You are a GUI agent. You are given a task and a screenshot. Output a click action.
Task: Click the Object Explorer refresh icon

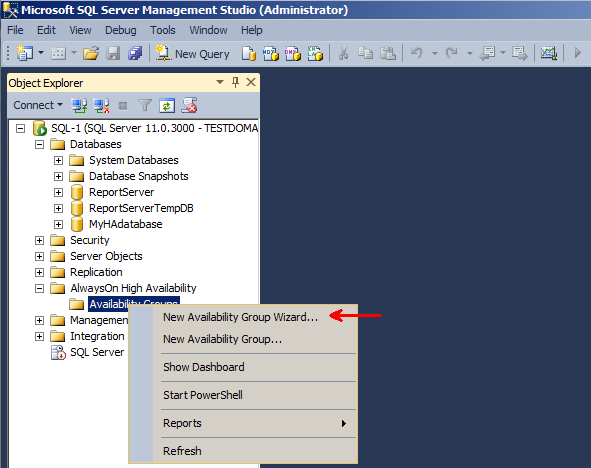[167, 106]
